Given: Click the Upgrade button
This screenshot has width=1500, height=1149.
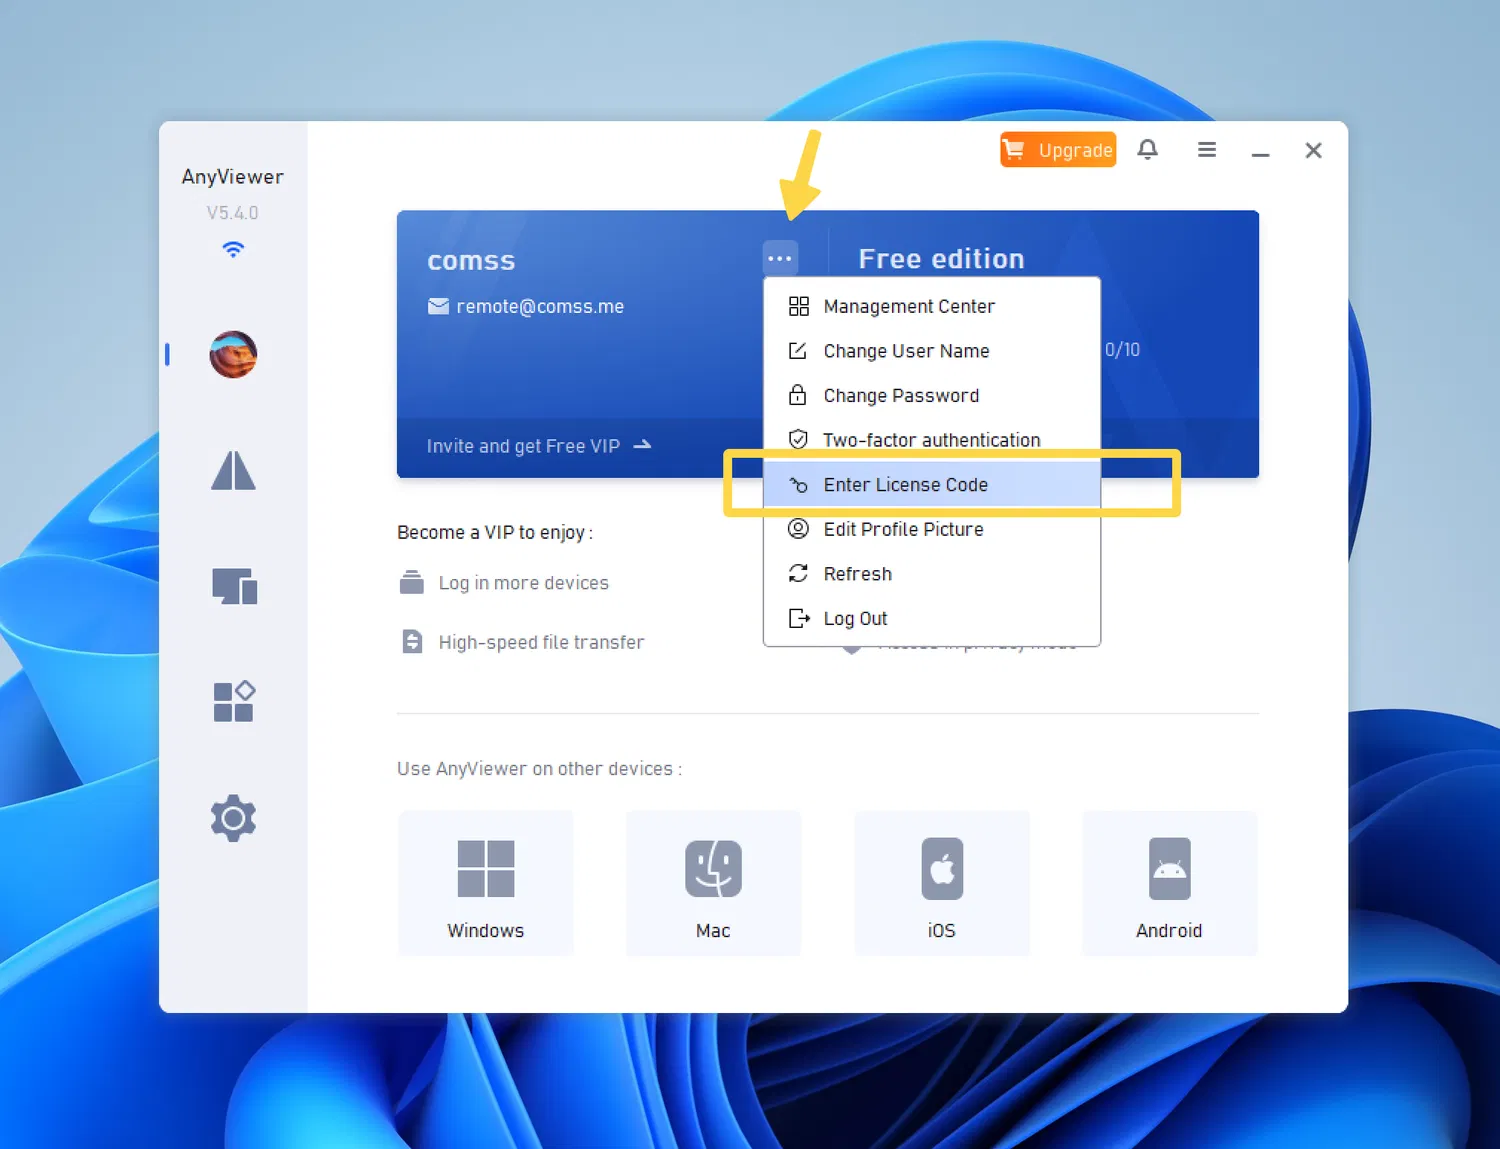Looking at the screenshot, I should click(1058, 150).
